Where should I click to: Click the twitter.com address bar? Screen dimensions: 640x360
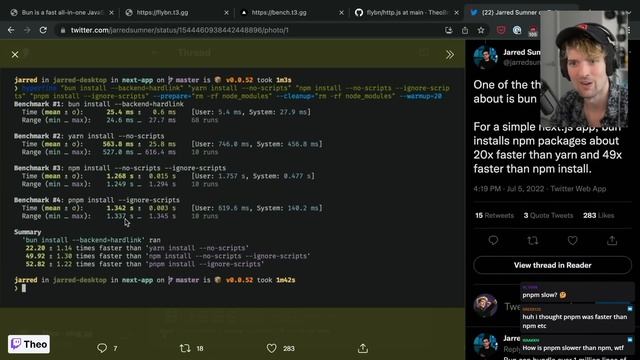[x=249, y=30]
